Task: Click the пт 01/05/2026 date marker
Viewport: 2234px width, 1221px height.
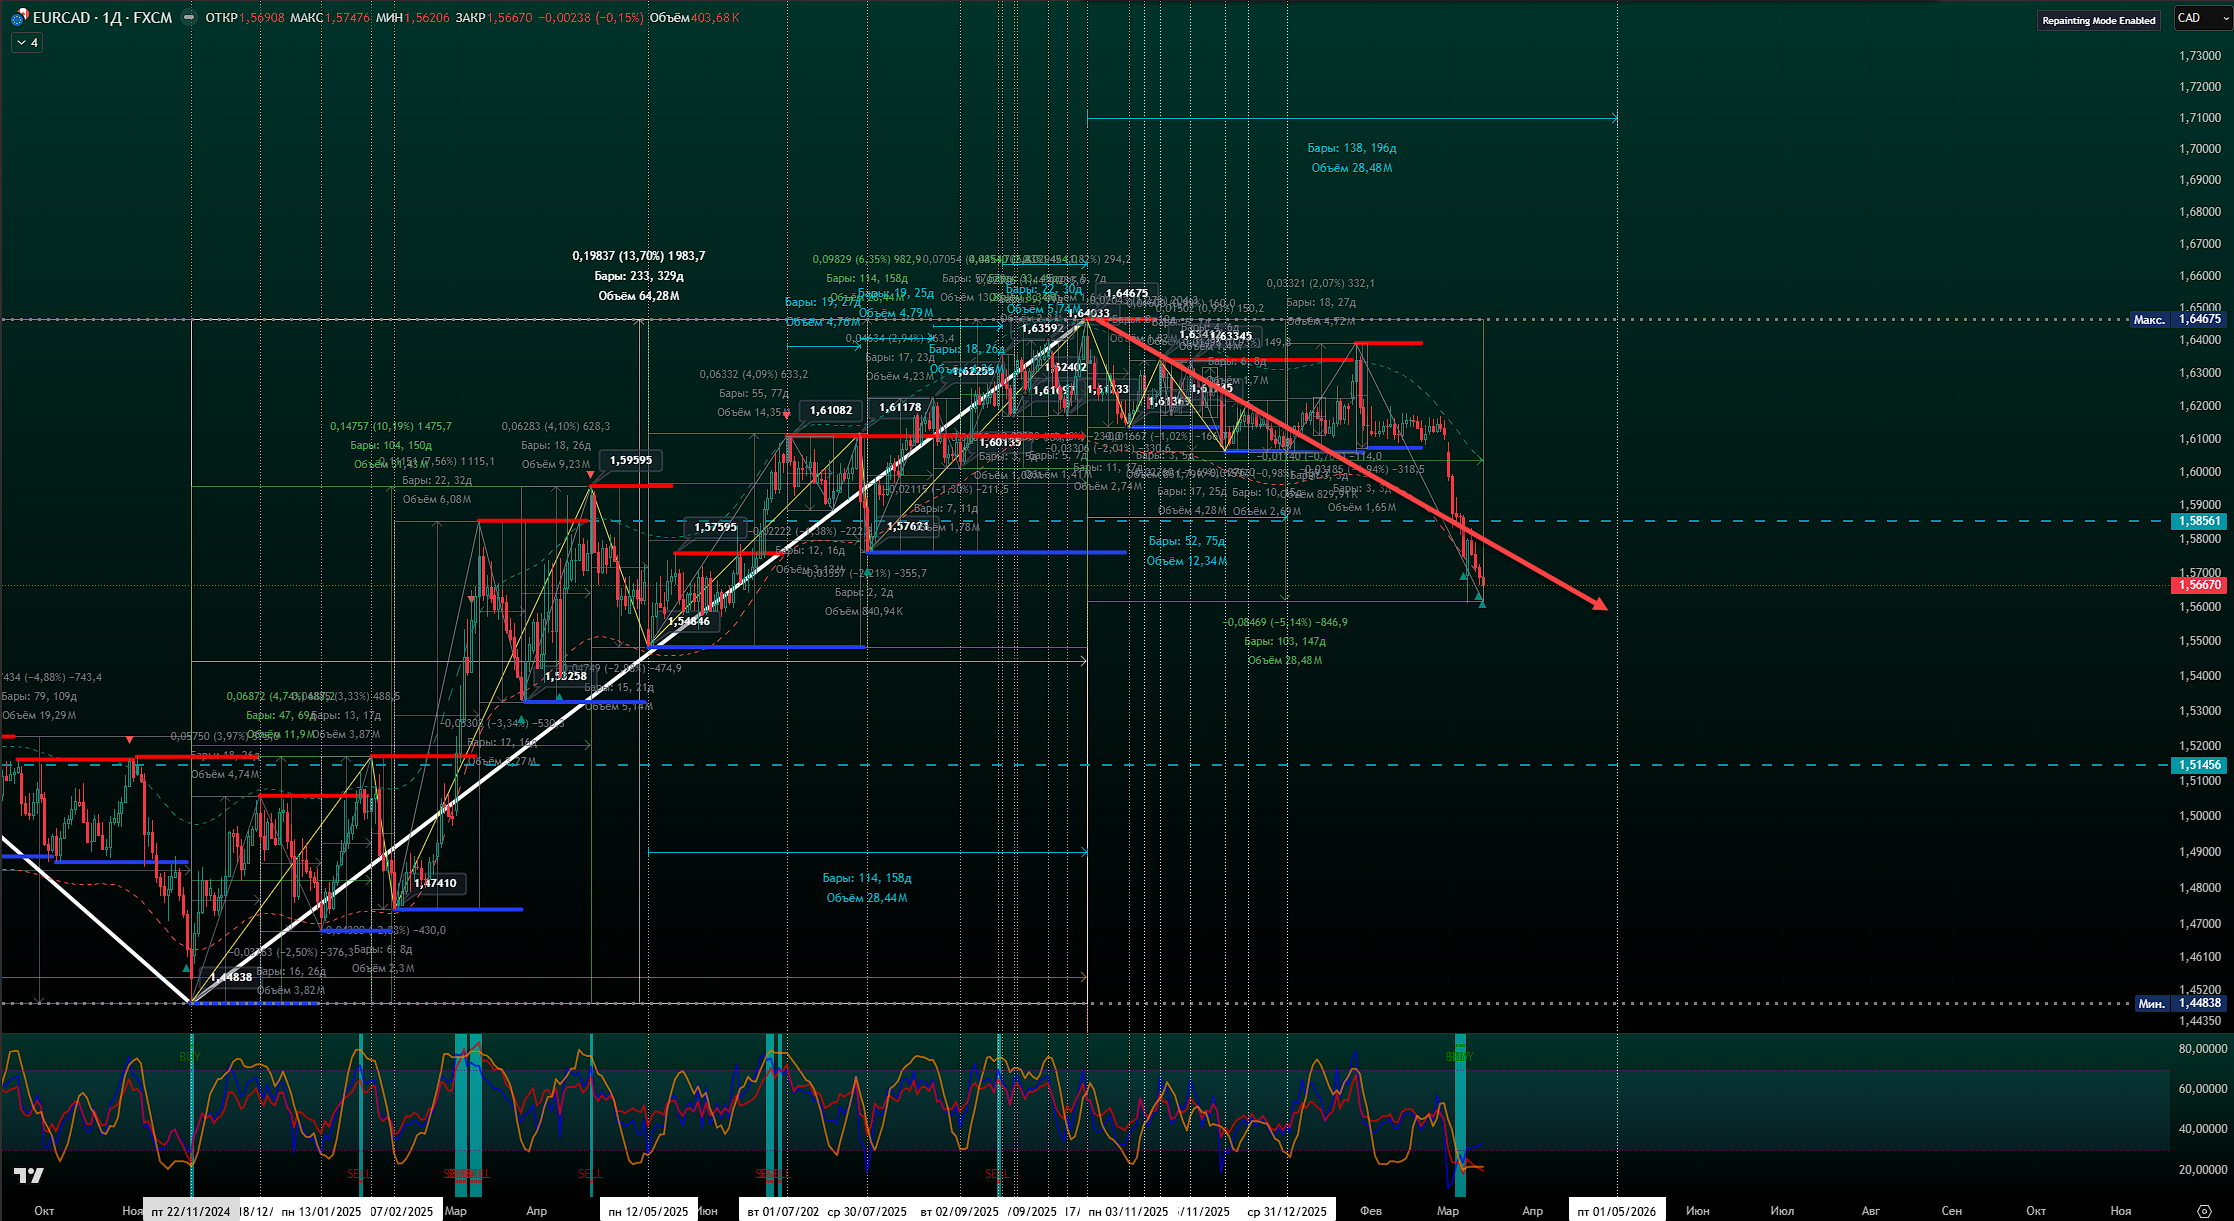Action: click(x=1616, y=1211)
